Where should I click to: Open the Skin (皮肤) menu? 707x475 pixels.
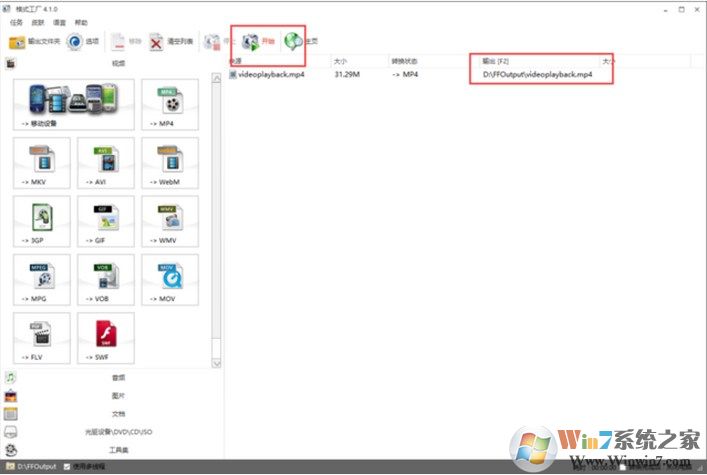38,23
